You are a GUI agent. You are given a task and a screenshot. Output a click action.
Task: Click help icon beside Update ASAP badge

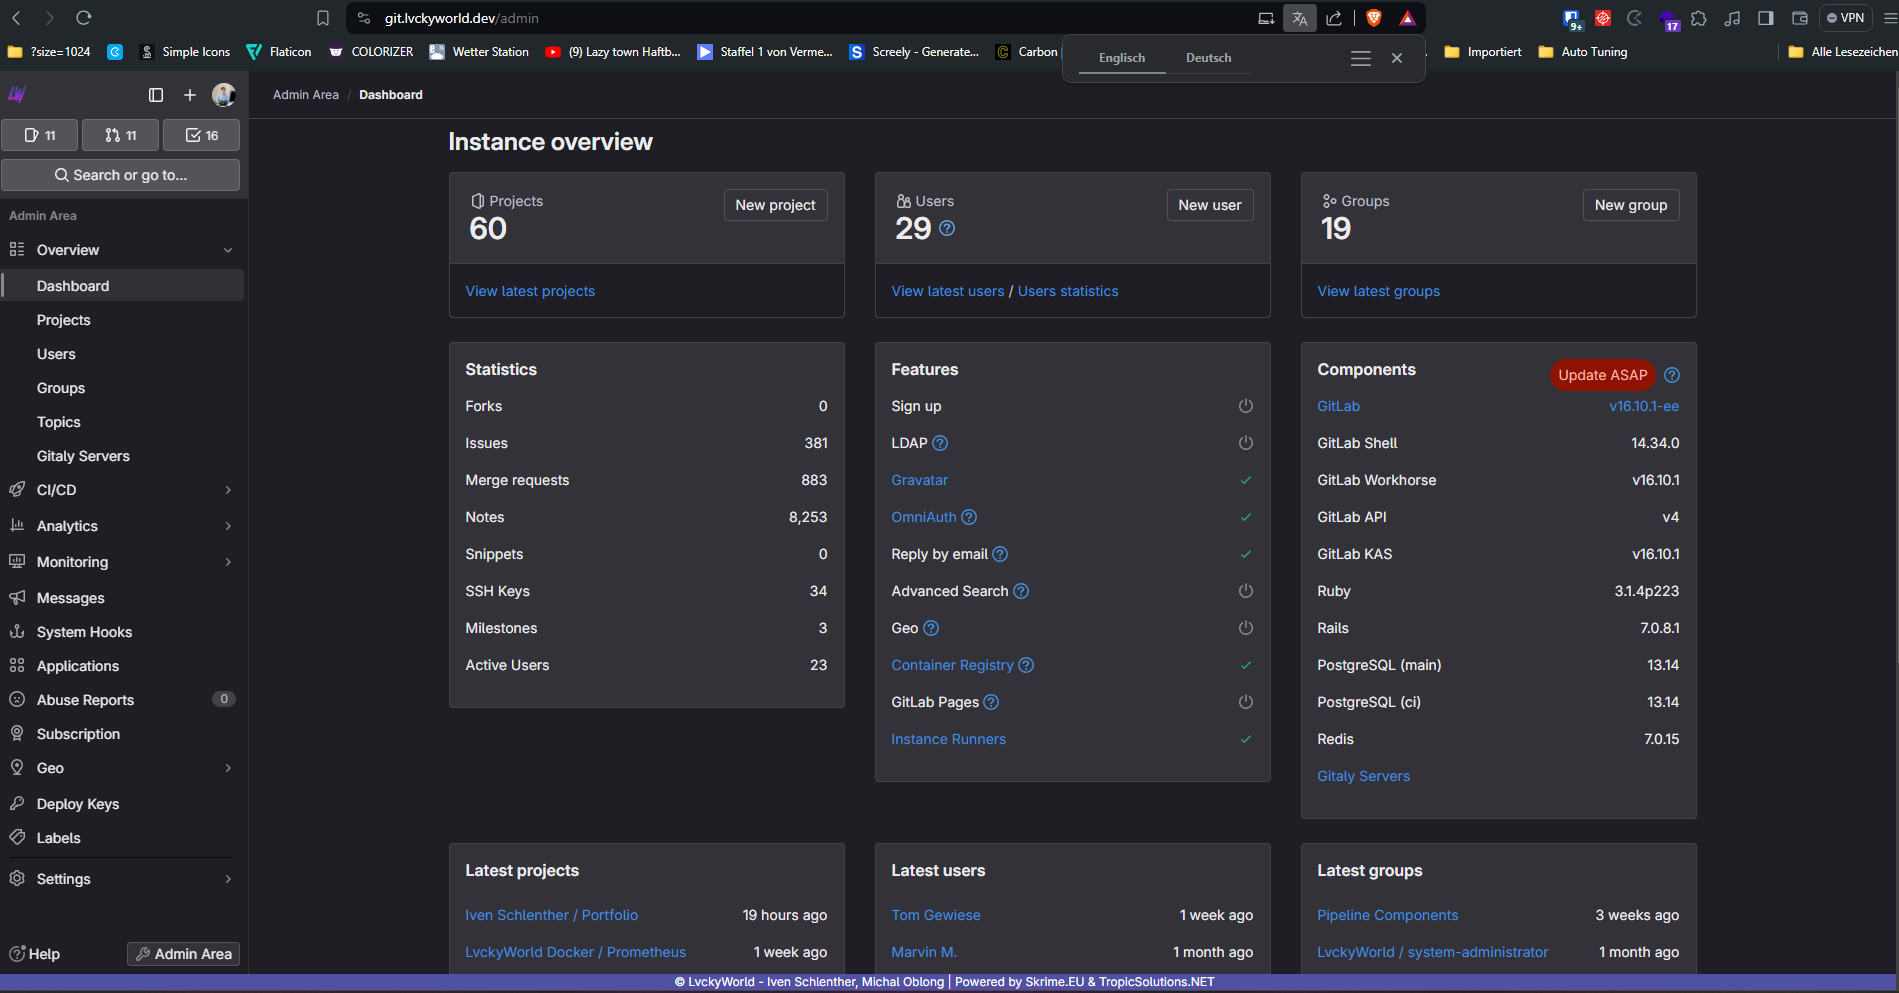[1672, 375]
